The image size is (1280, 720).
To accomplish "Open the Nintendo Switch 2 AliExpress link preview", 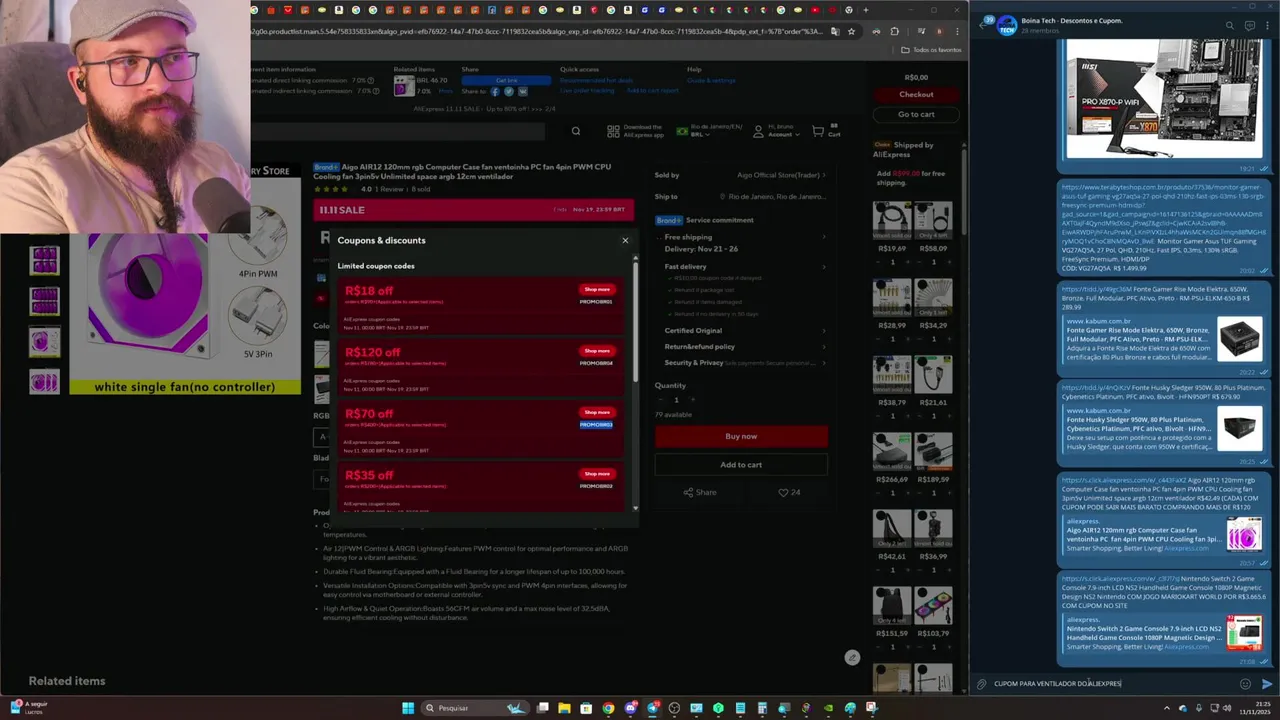I will point(1164,633).
